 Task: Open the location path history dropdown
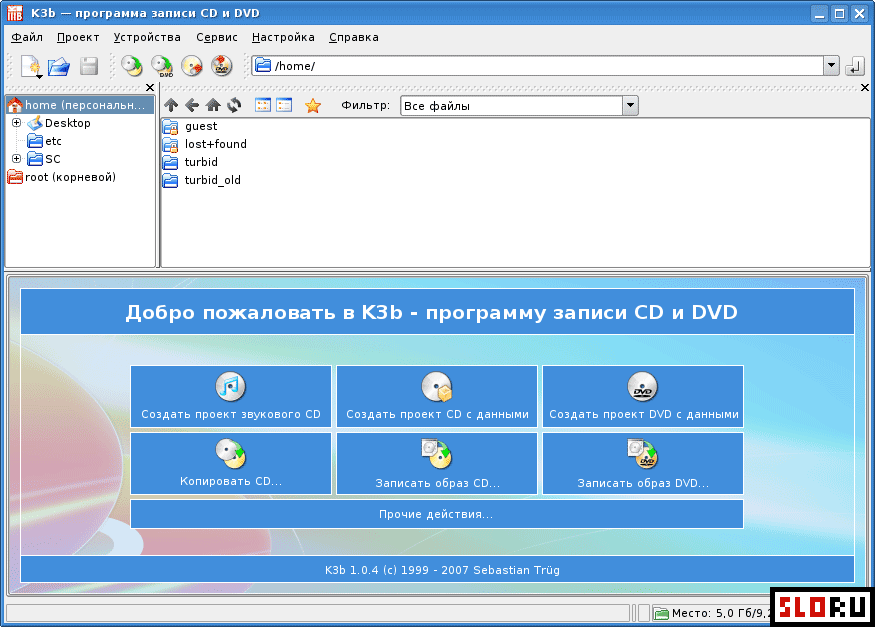tap(831, 66)
